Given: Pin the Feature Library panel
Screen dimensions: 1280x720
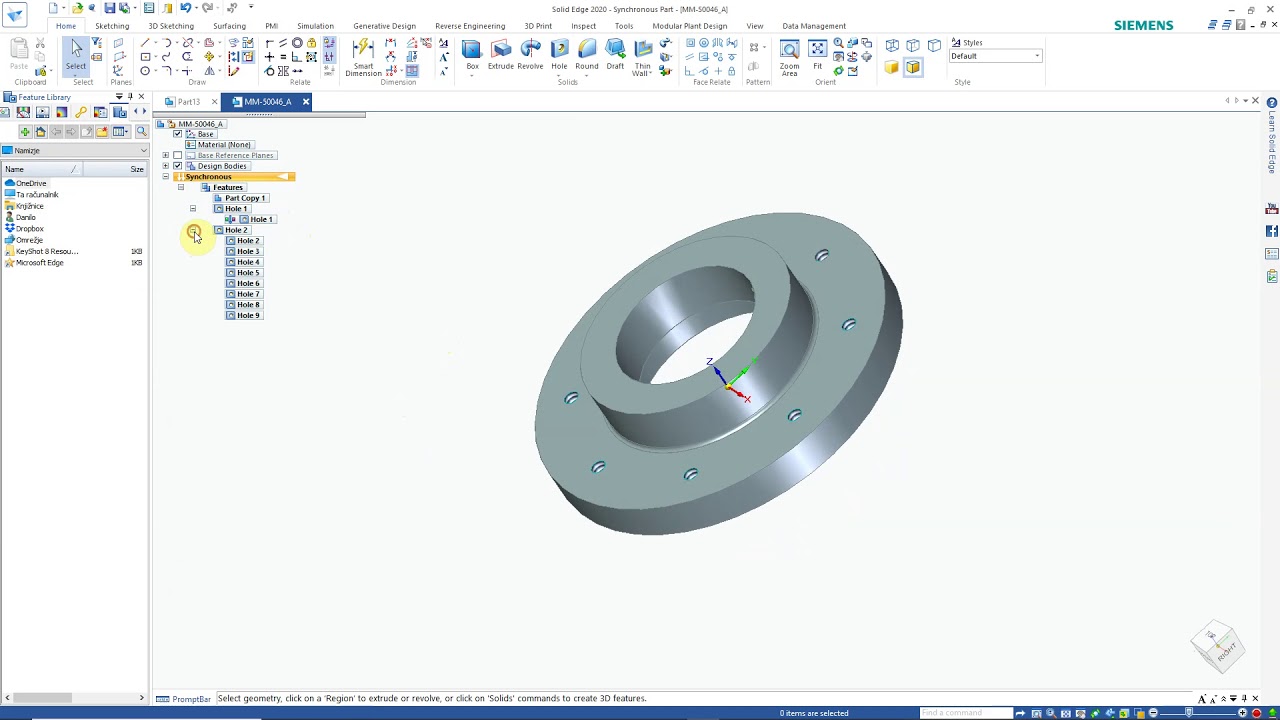Looking at the screenshot, I should coord(130,97).
